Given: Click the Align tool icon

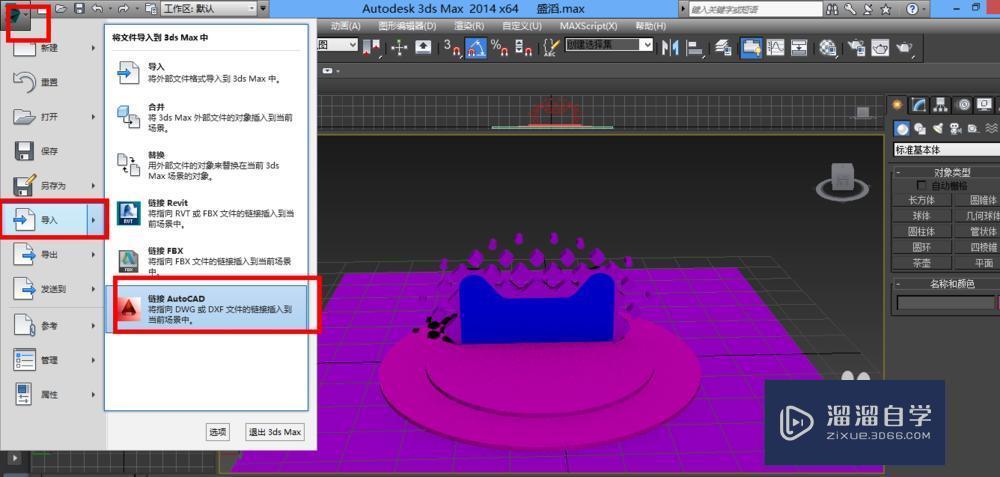Looking at the screenshot, I should [x=694, y=47].
